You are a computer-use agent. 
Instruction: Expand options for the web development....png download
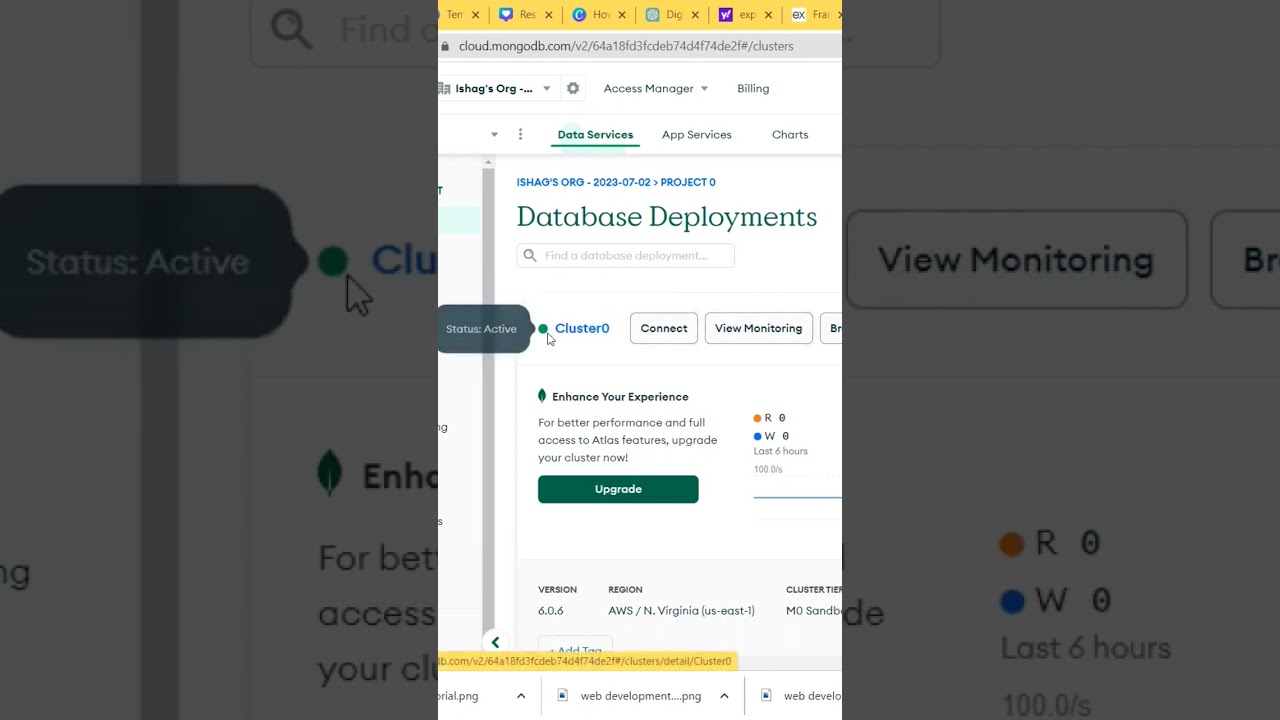click(724, 696)
